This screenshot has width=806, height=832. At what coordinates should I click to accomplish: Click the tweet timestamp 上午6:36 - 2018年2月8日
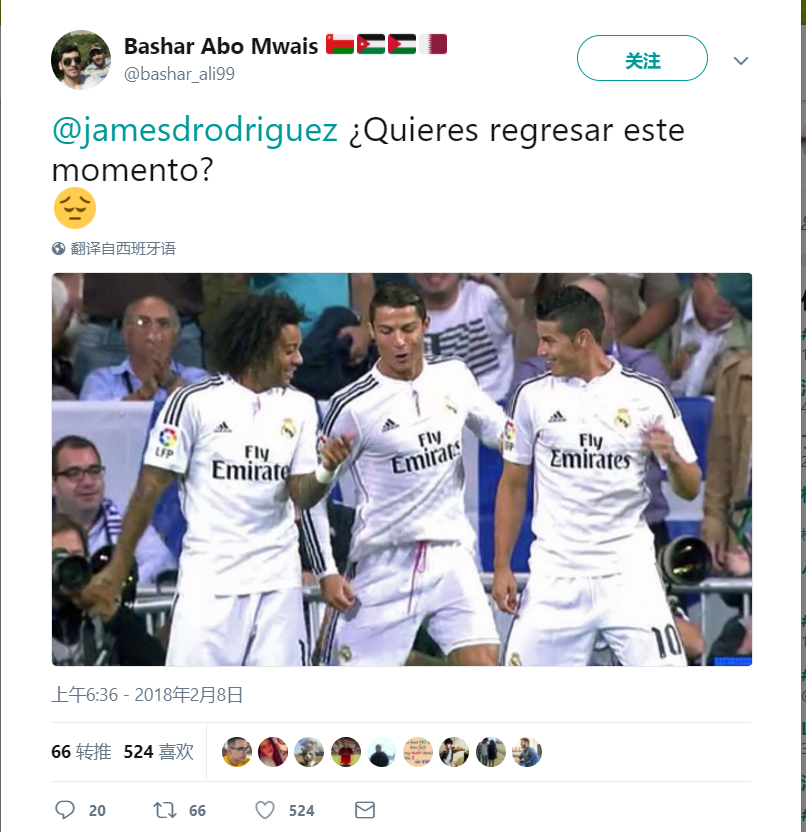pyautogui.click(x=147, y=695)
